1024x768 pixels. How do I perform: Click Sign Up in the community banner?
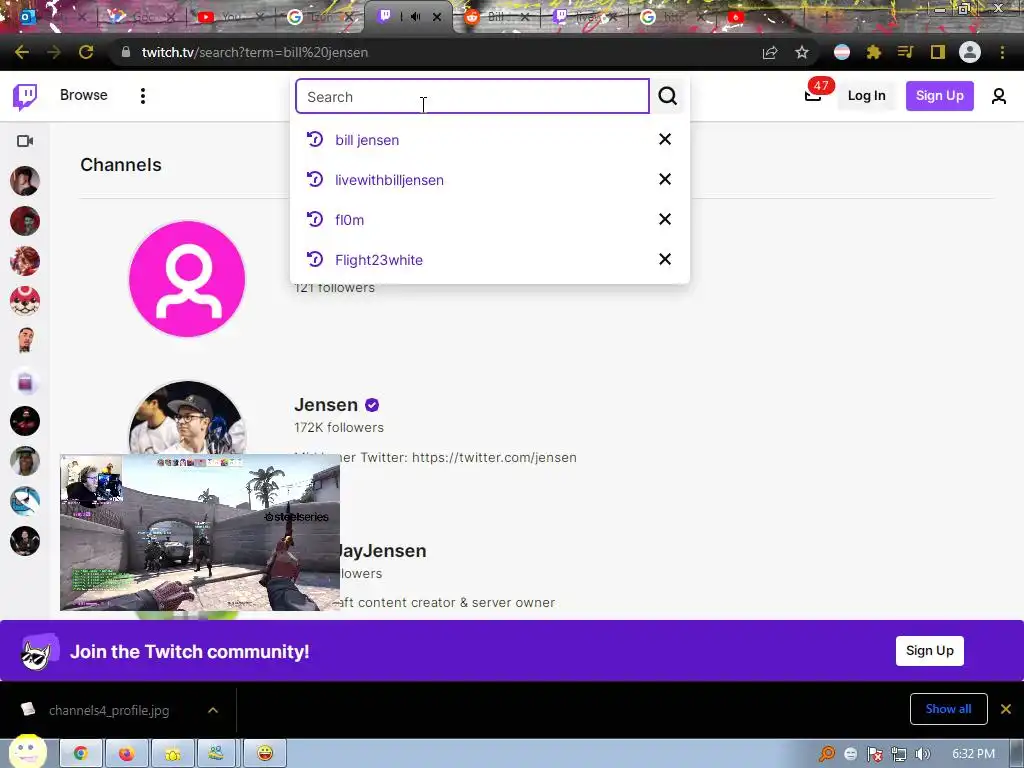pyautogui.click(x=930, y=650)
